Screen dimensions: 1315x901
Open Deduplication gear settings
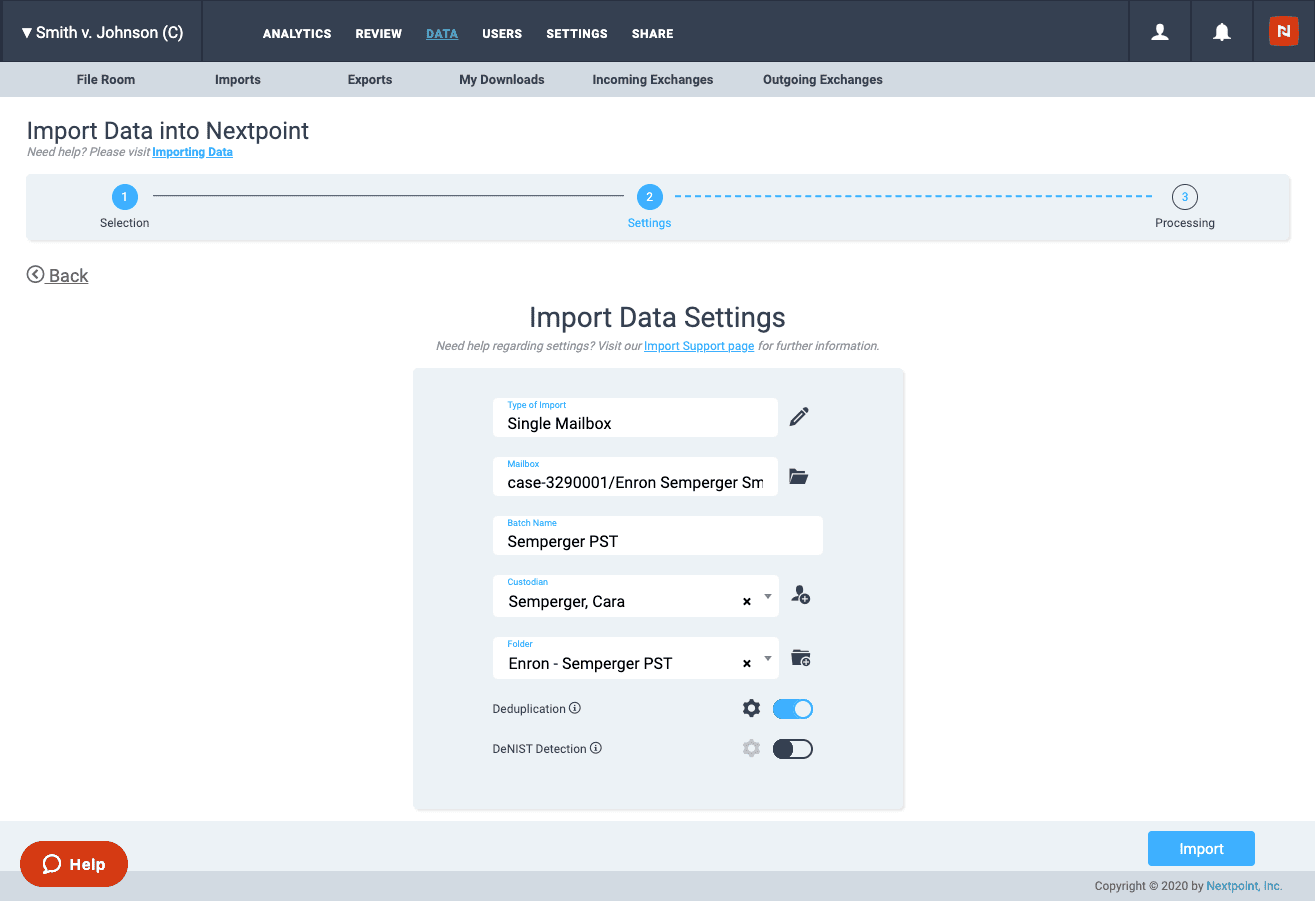coord(751,708)
